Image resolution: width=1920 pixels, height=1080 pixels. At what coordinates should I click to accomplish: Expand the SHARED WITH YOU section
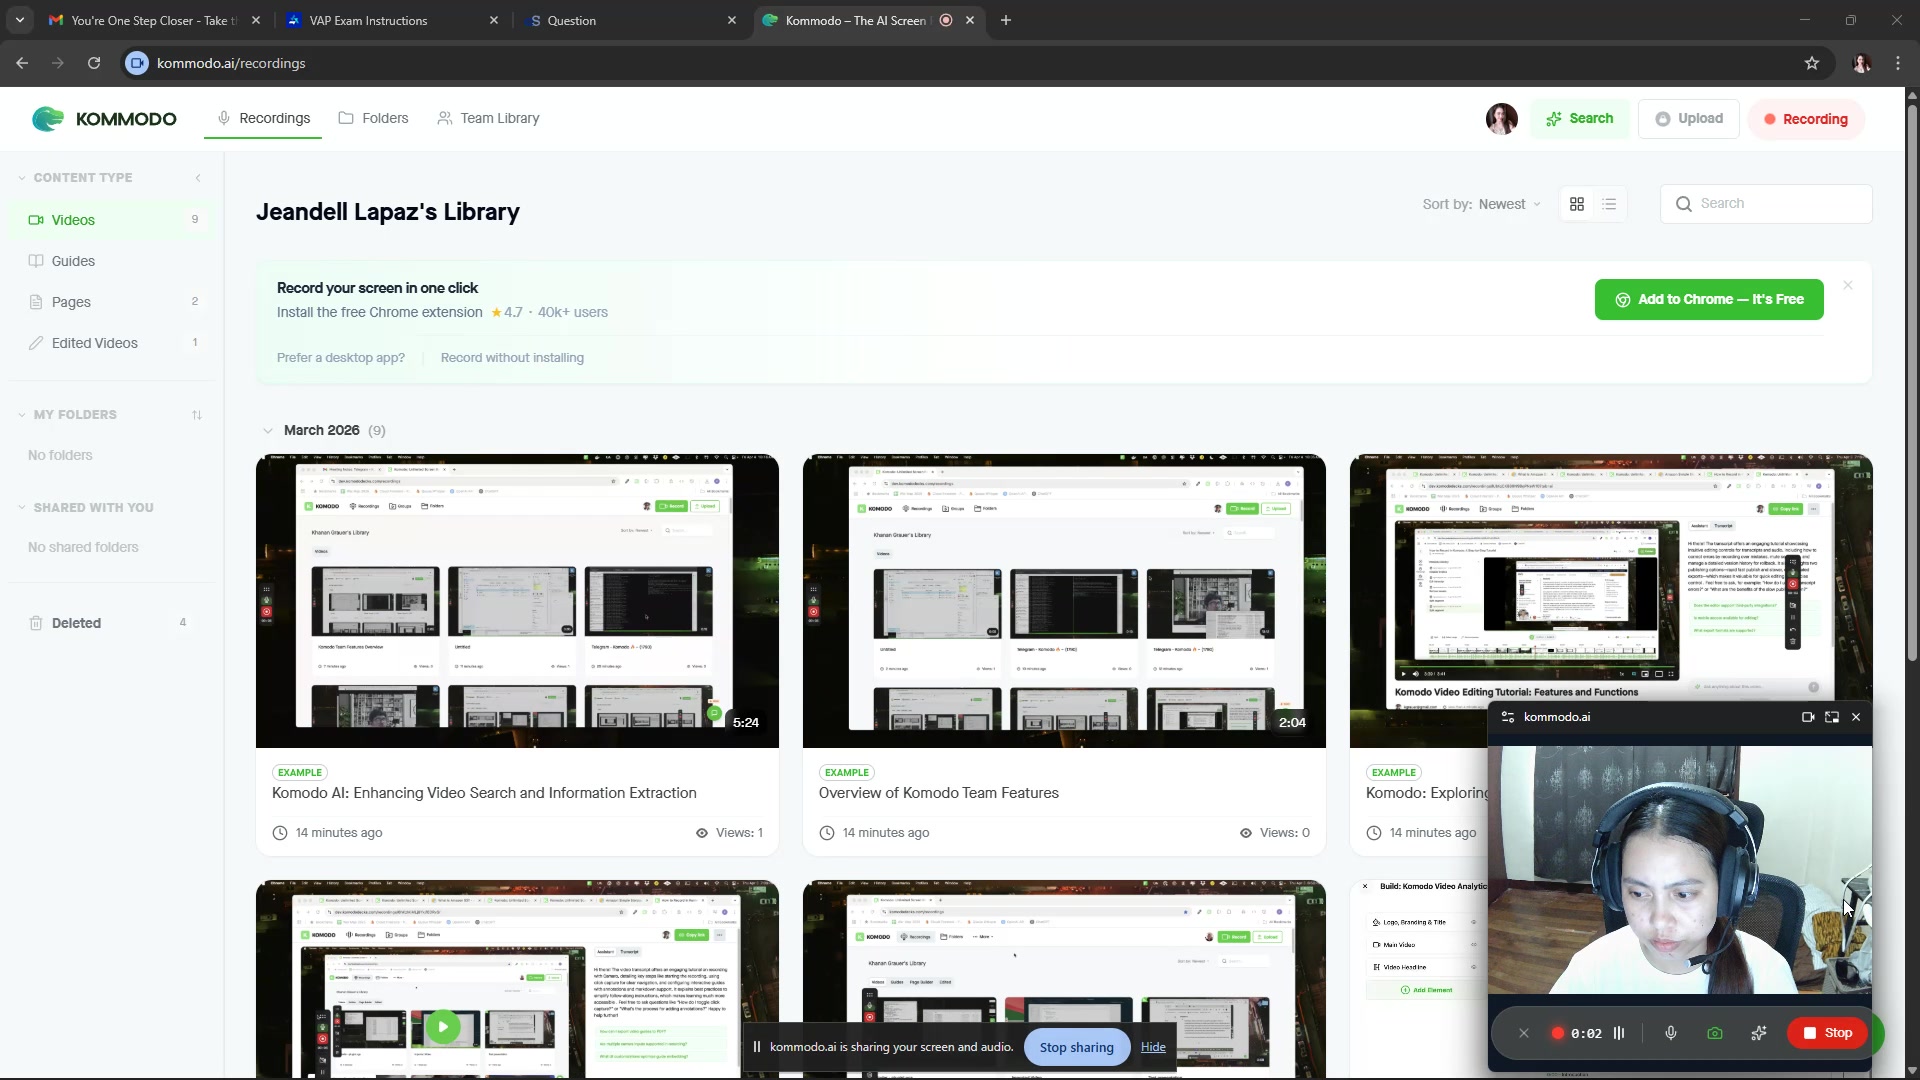pos(86,508)
